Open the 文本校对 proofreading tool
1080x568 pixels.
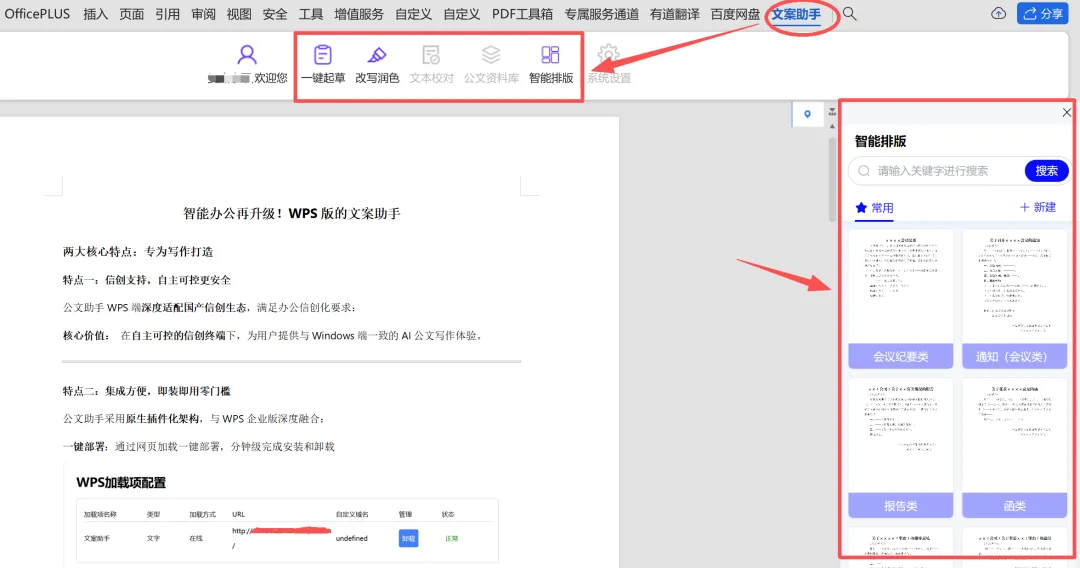(431, 65)
